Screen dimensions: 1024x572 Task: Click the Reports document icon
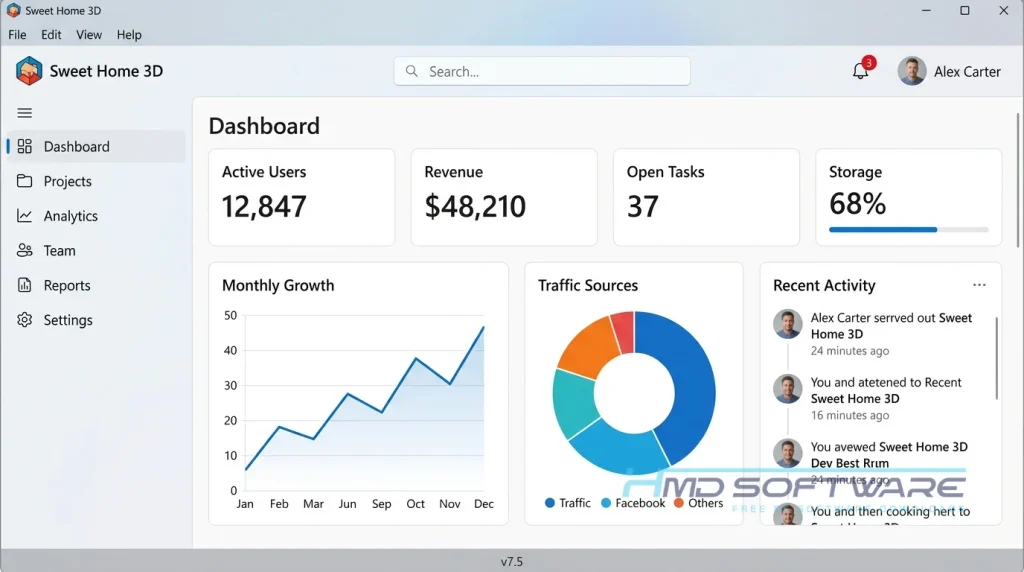(25, 285)
